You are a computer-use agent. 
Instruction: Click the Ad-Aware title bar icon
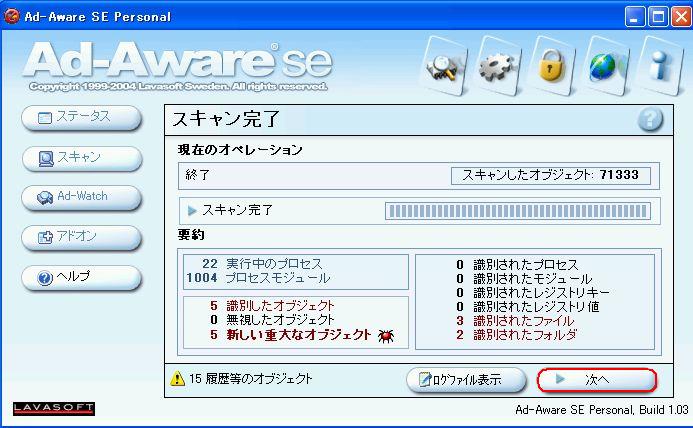click(x=12, y=16)
